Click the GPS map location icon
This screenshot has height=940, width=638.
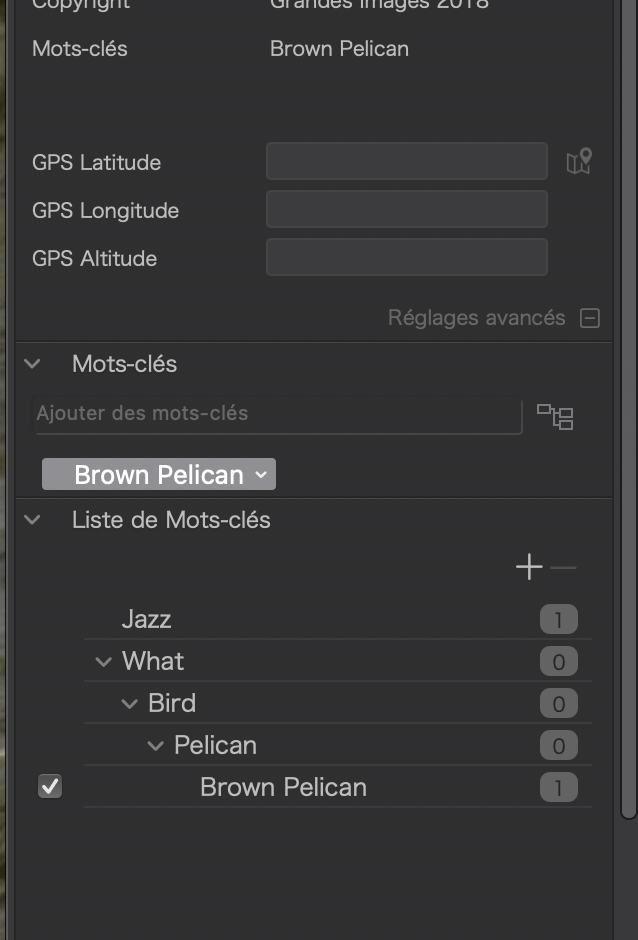[x=579, y=162]
